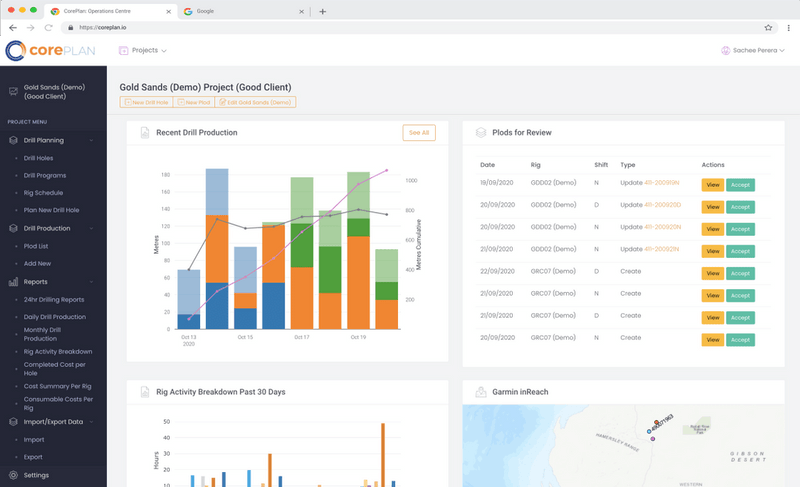Open Consumable Costs Per Rig report
800x487 pixels.
58,403
